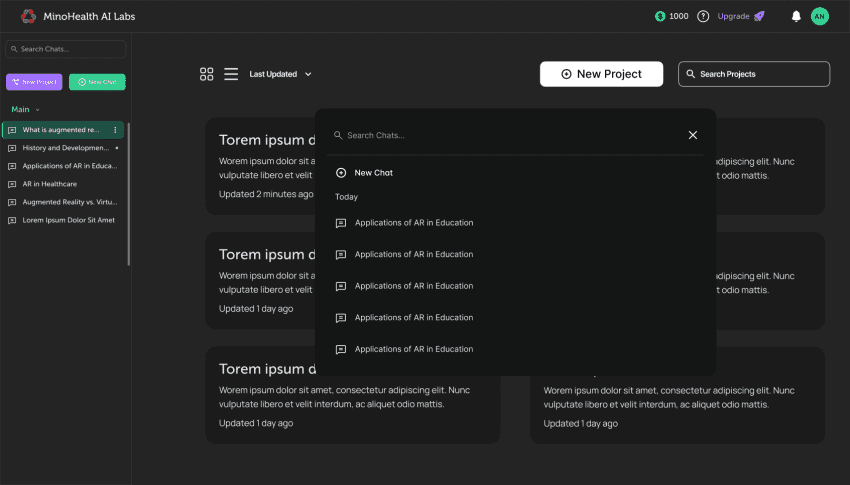Open notifications bell icon
Image resolution: width=850 pixels, height=485 pixels.
[x=796, y=16]
